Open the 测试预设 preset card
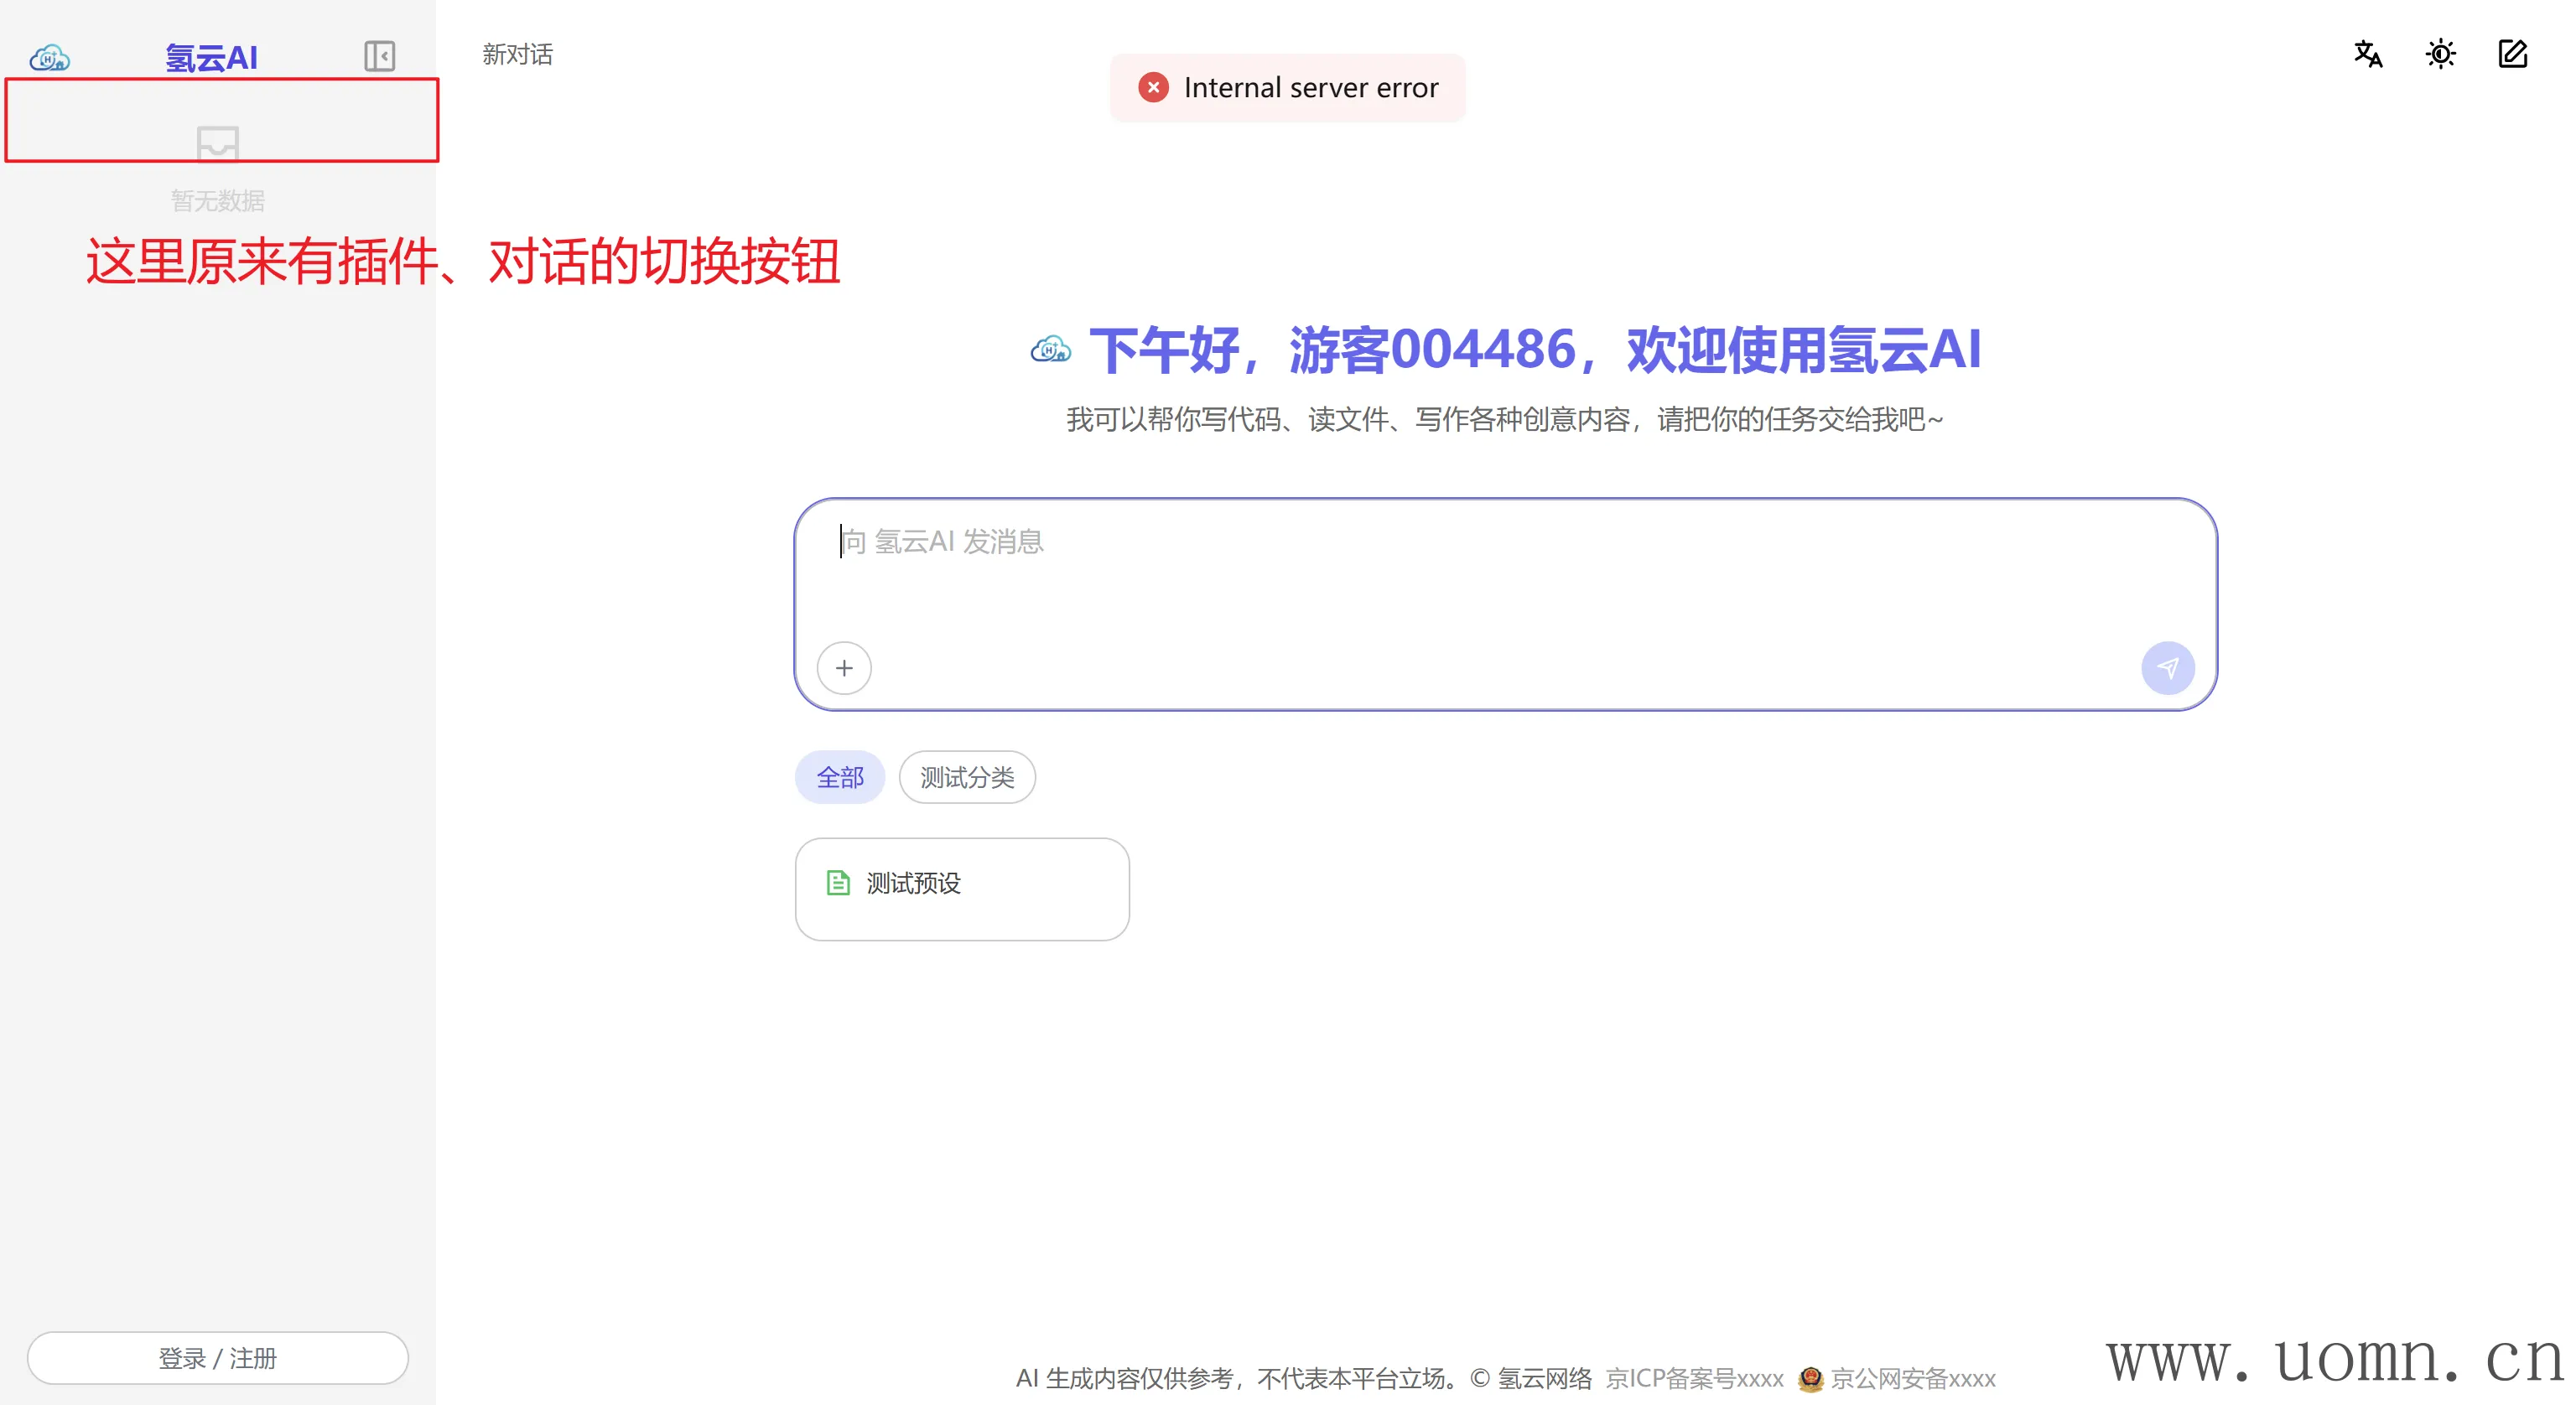Viewport: 2576px width, 1405px height. pyautogui.click(x=961, y=888)
